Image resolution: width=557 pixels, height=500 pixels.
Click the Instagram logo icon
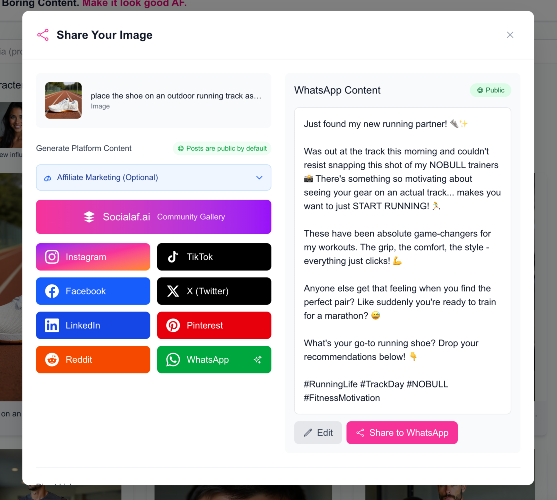pyautogui.click(x=52, y=257)
